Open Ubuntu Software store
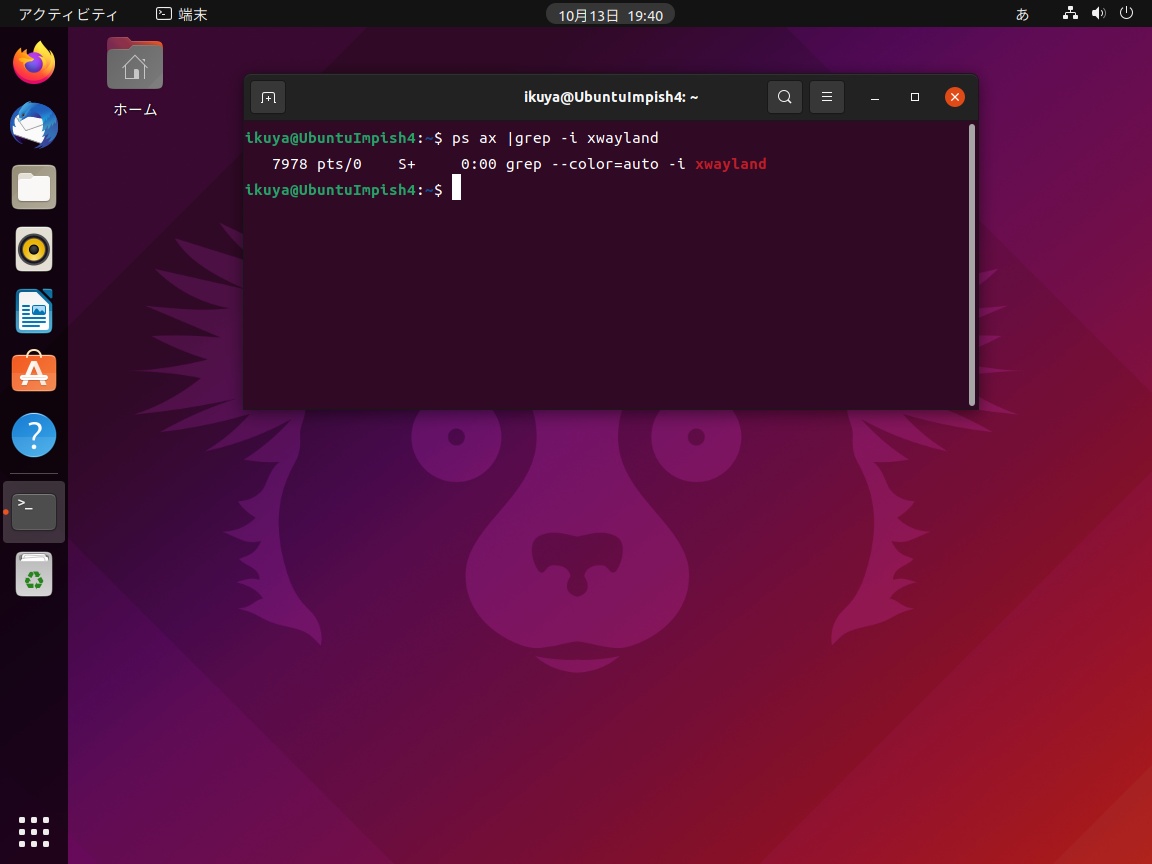The height and width of the screenshot is (864, 1152). pos(34,372)
